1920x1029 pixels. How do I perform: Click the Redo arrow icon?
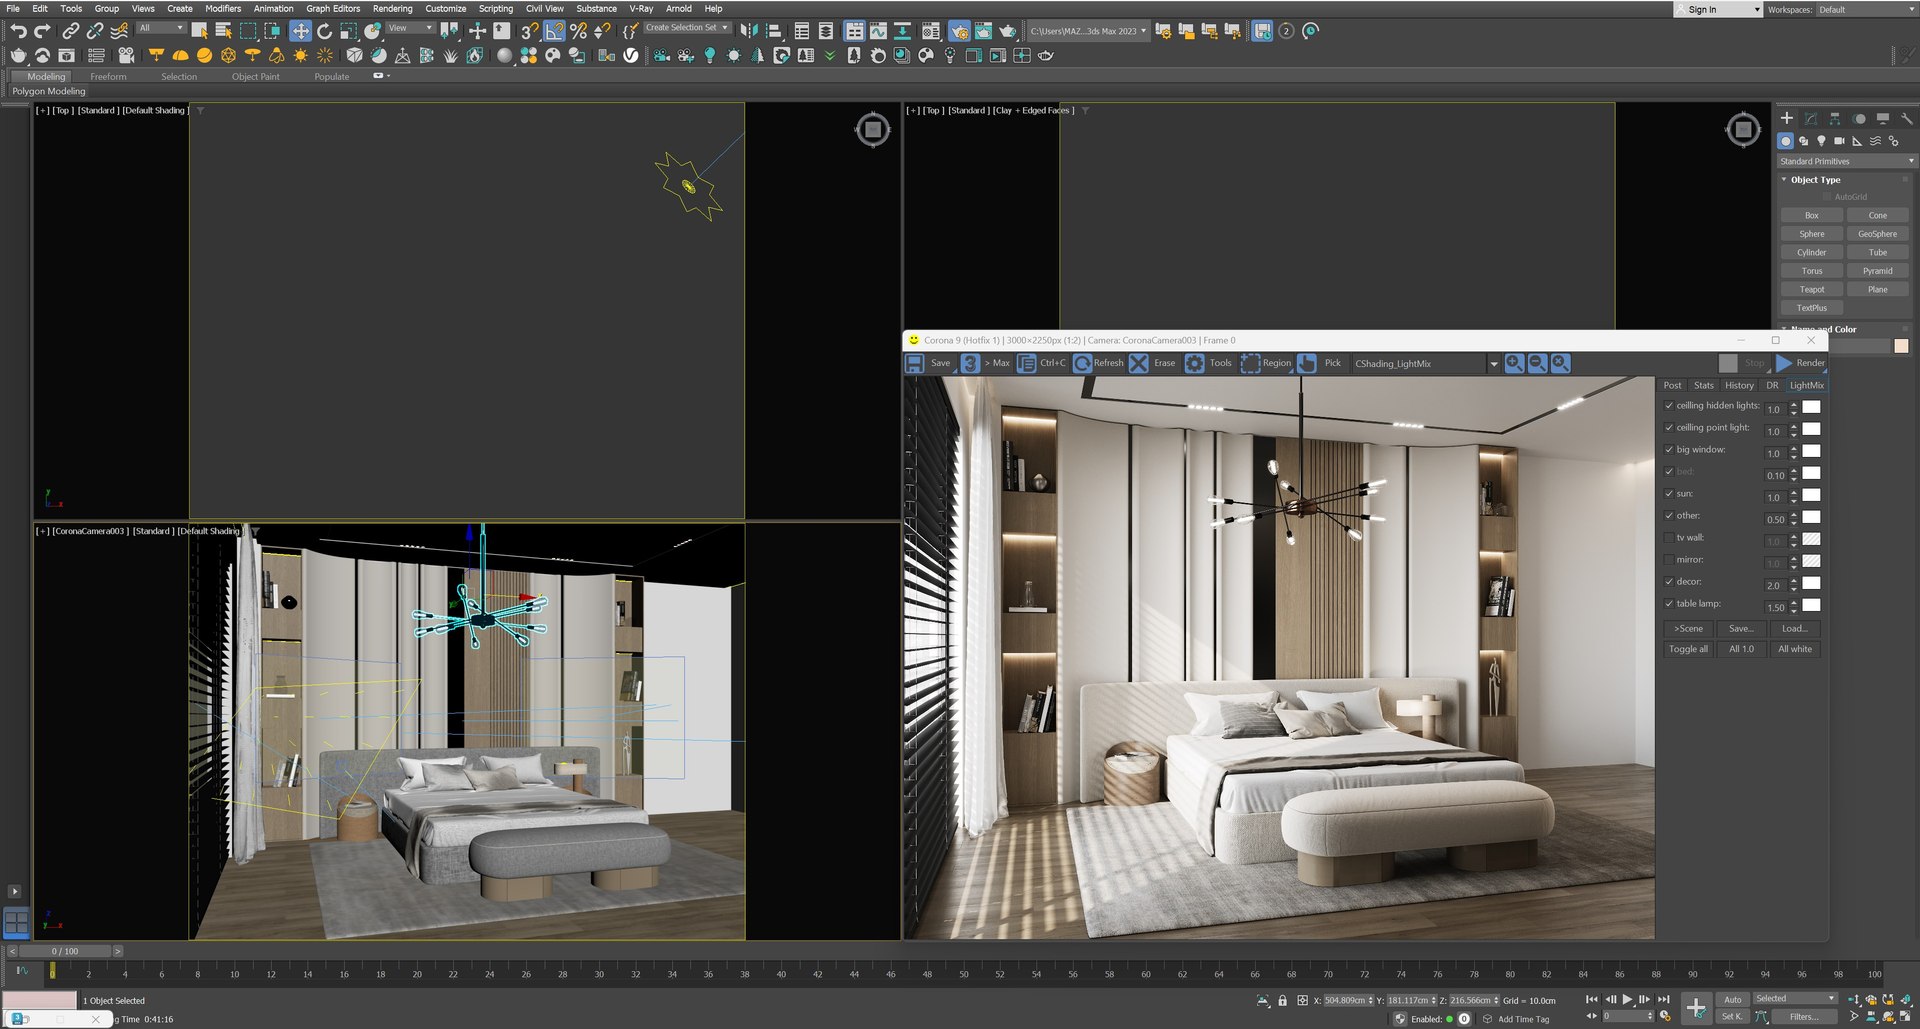42,31
